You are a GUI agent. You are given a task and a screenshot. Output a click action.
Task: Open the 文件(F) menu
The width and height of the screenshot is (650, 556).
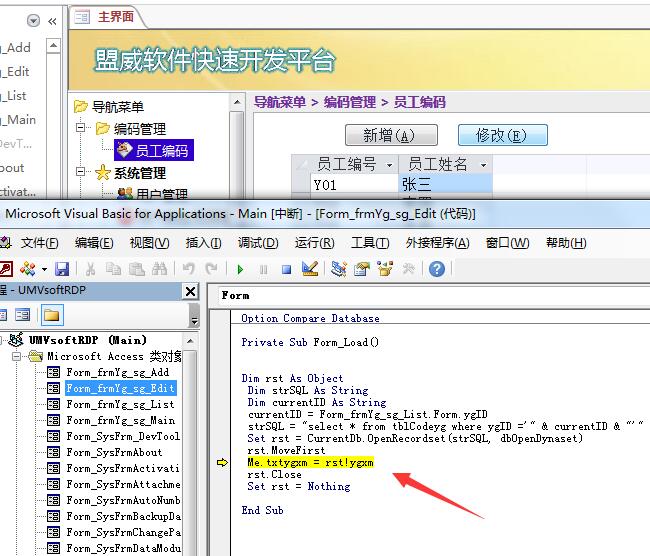(40, 243)
